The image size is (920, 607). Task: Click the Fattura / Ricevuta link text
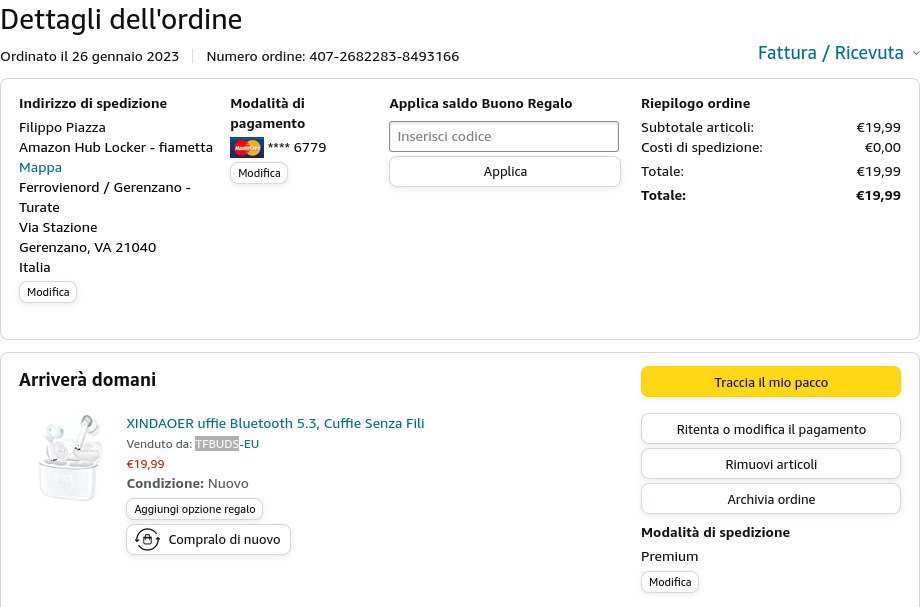830,53
